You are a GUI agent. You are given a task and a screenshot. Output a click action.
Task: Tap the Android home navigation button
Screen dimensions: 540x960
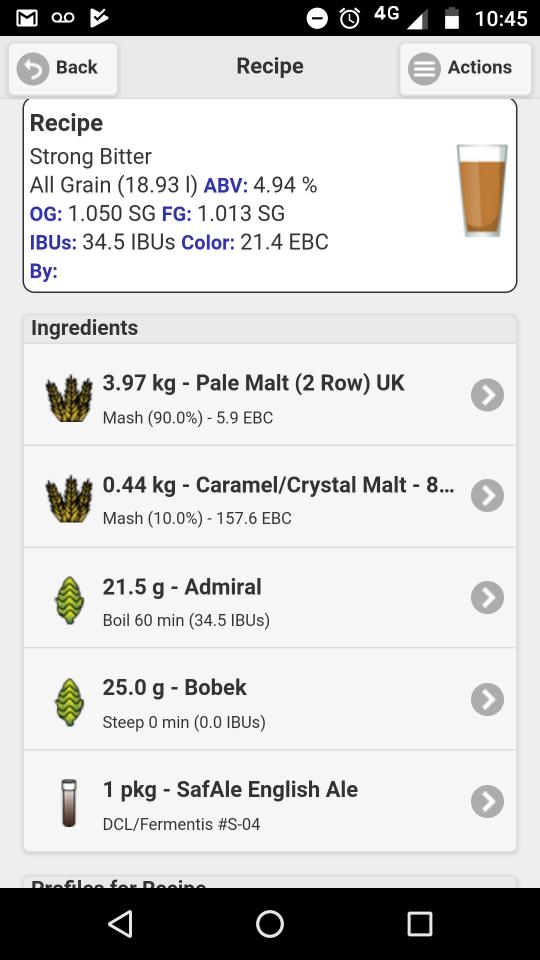270,924
